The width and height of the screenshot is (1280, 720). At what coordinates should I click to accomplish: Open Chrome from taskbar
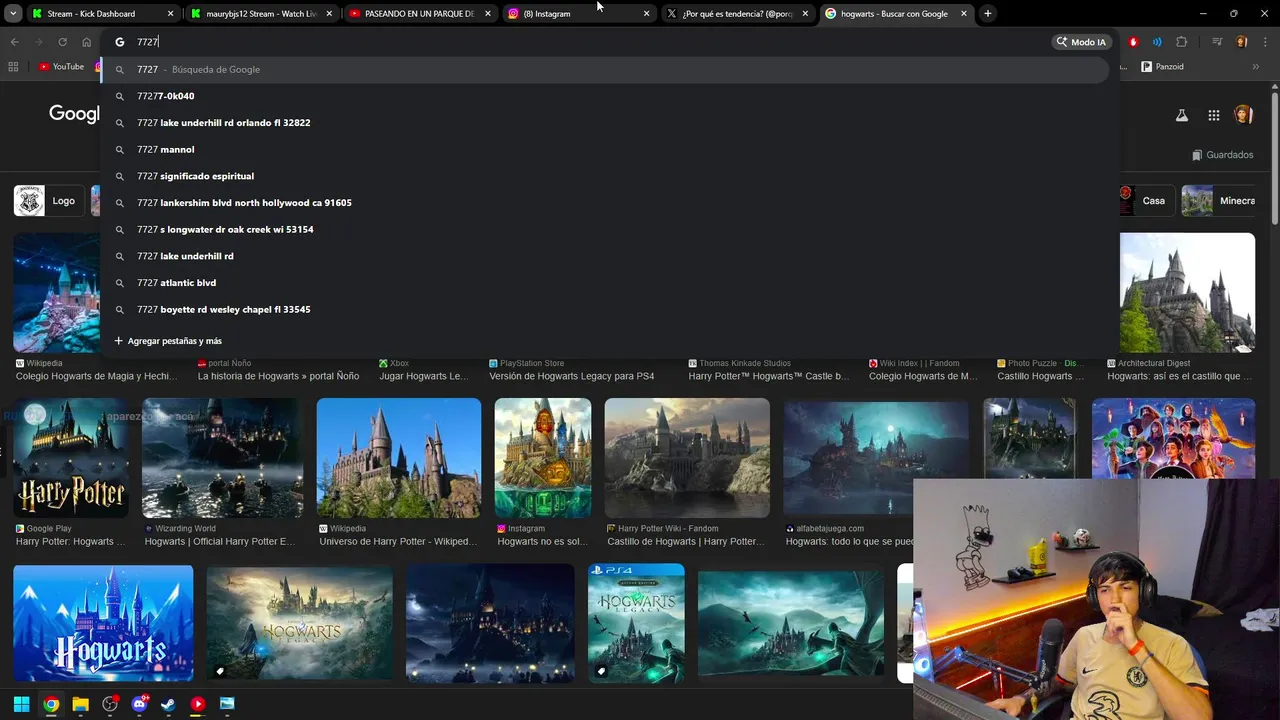pyautogui.click(x=51, y=704)
